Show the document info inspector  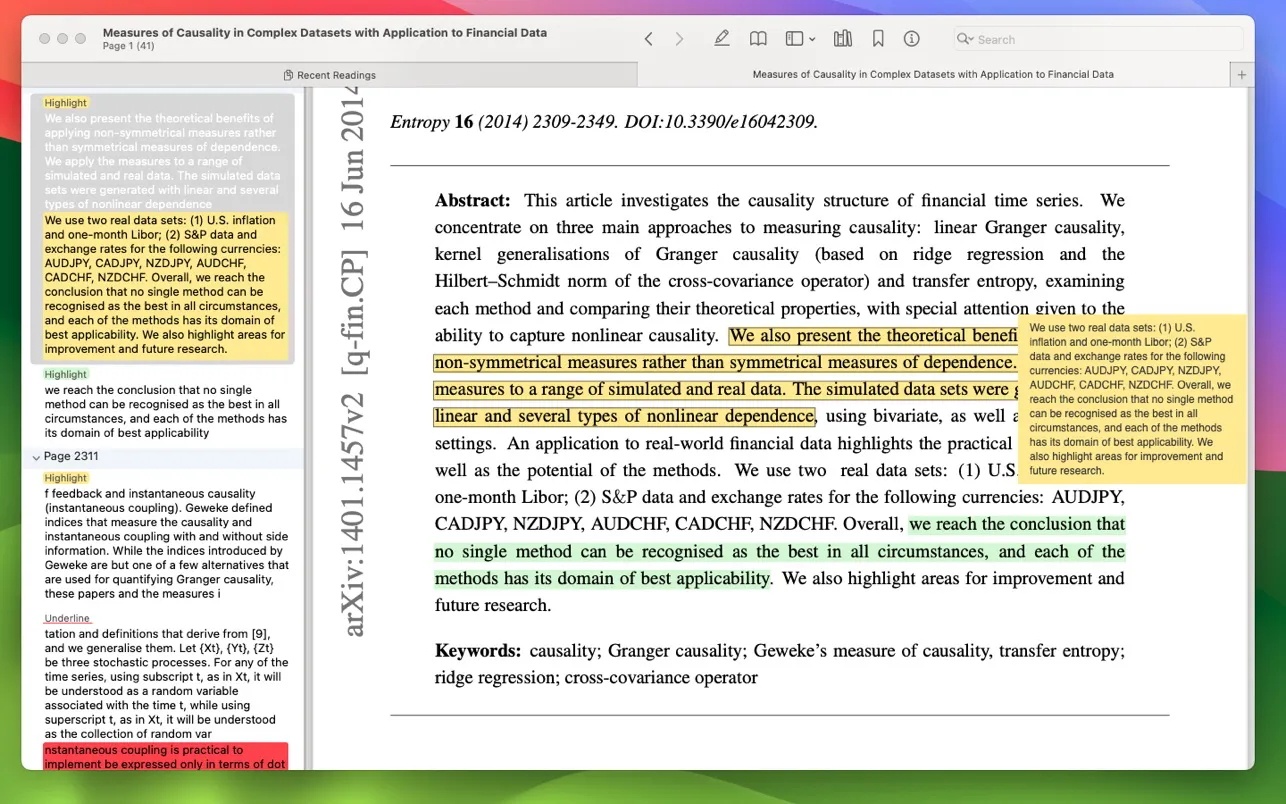911,39
